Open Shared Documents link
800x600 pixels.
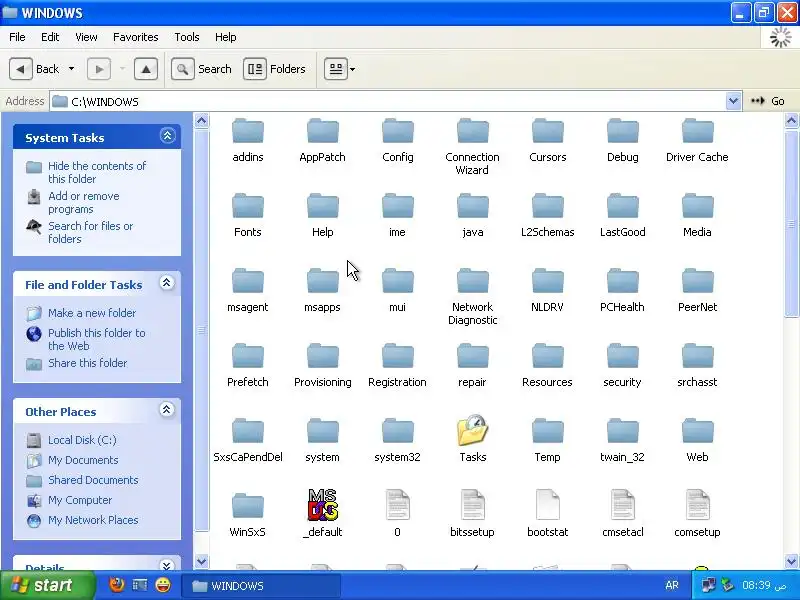93,480
